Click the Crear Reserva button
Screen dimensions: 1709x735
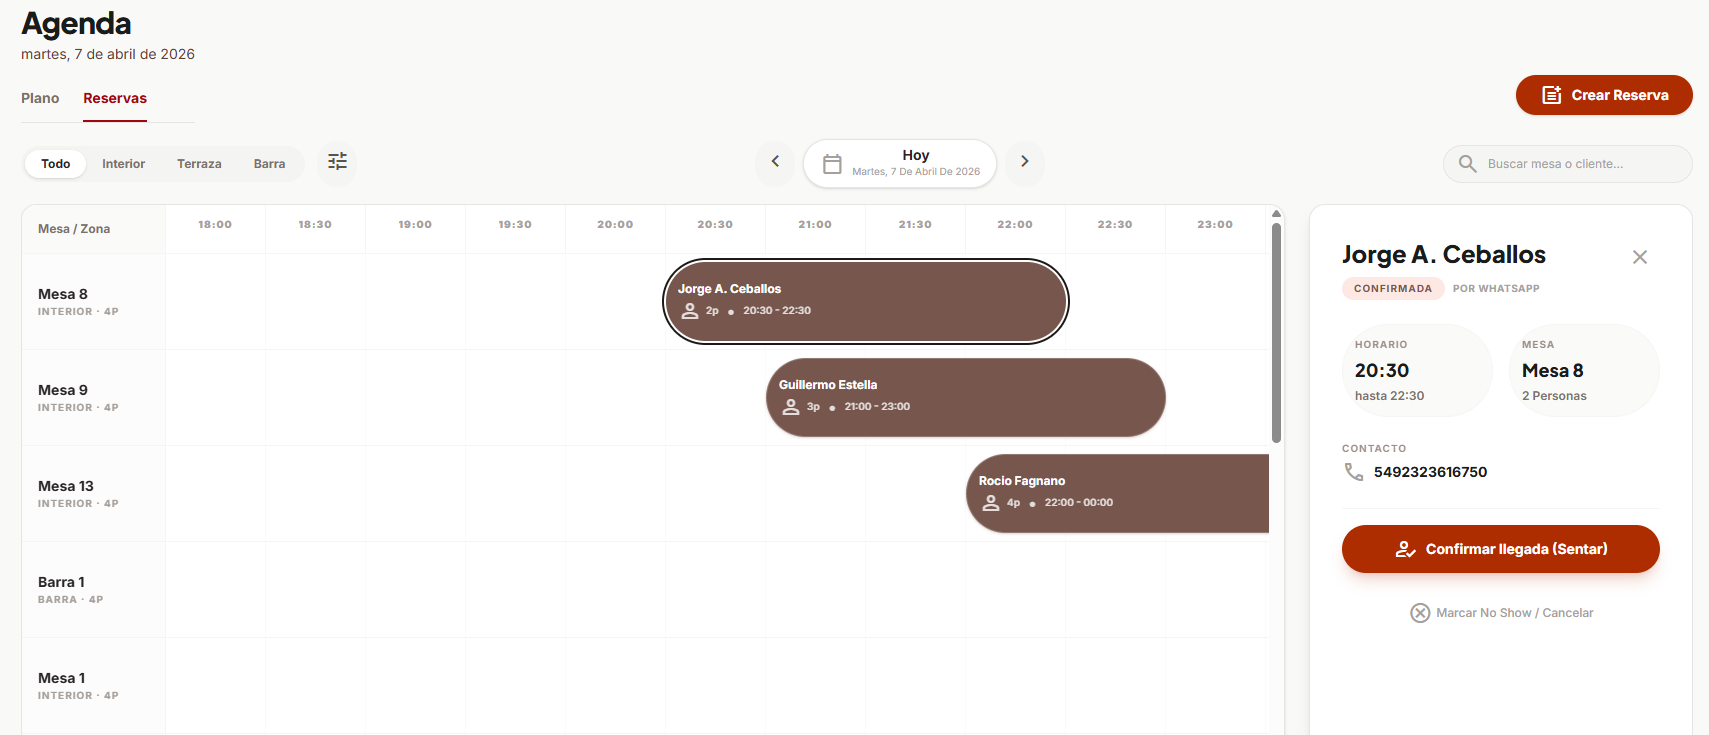click(x=1603, y=95)
